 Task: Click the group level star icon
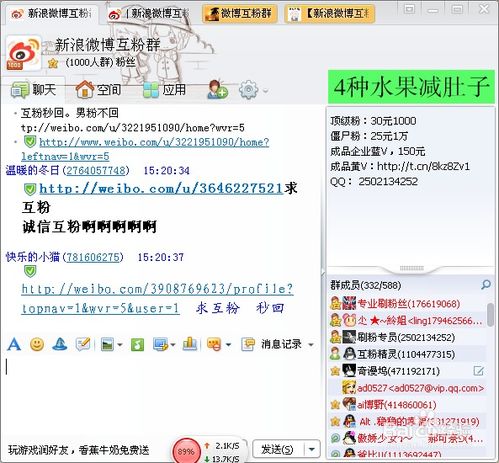coord(53,63)
